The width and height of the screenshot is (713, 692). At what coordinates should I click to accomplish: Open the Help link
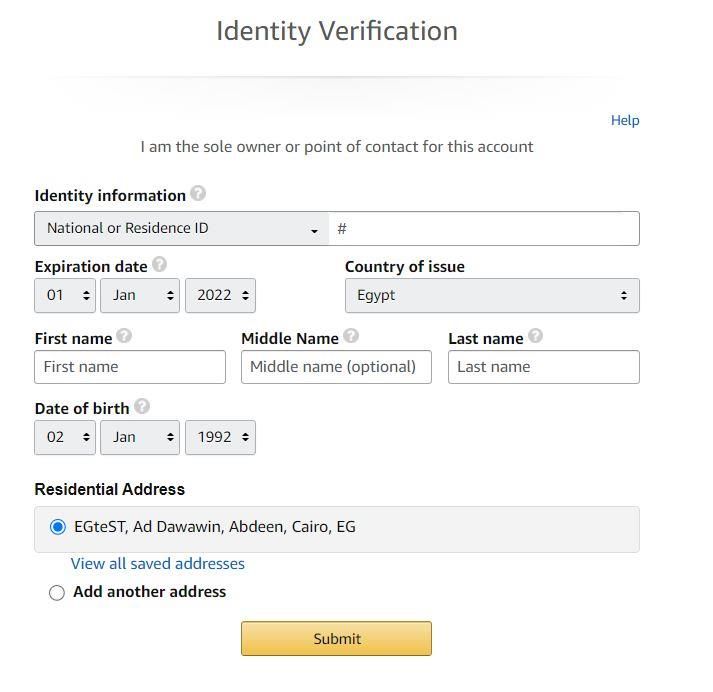(625, 120)
